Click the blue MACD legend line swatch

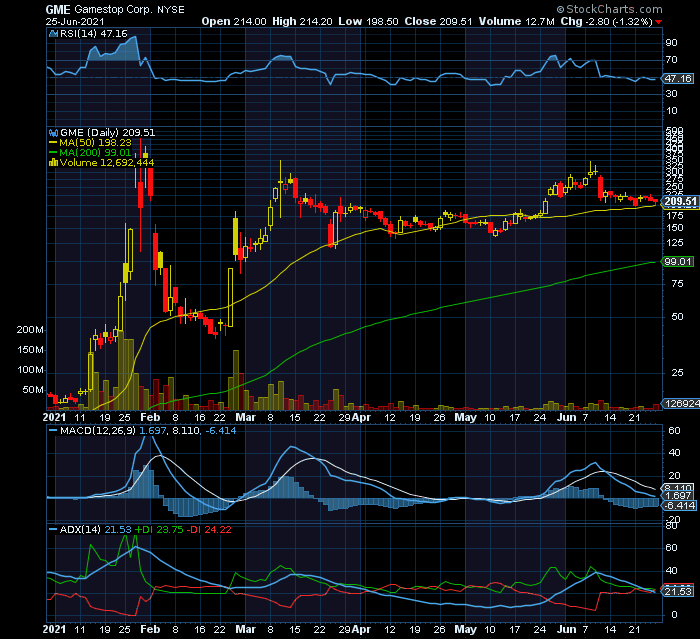pos(53,430)
